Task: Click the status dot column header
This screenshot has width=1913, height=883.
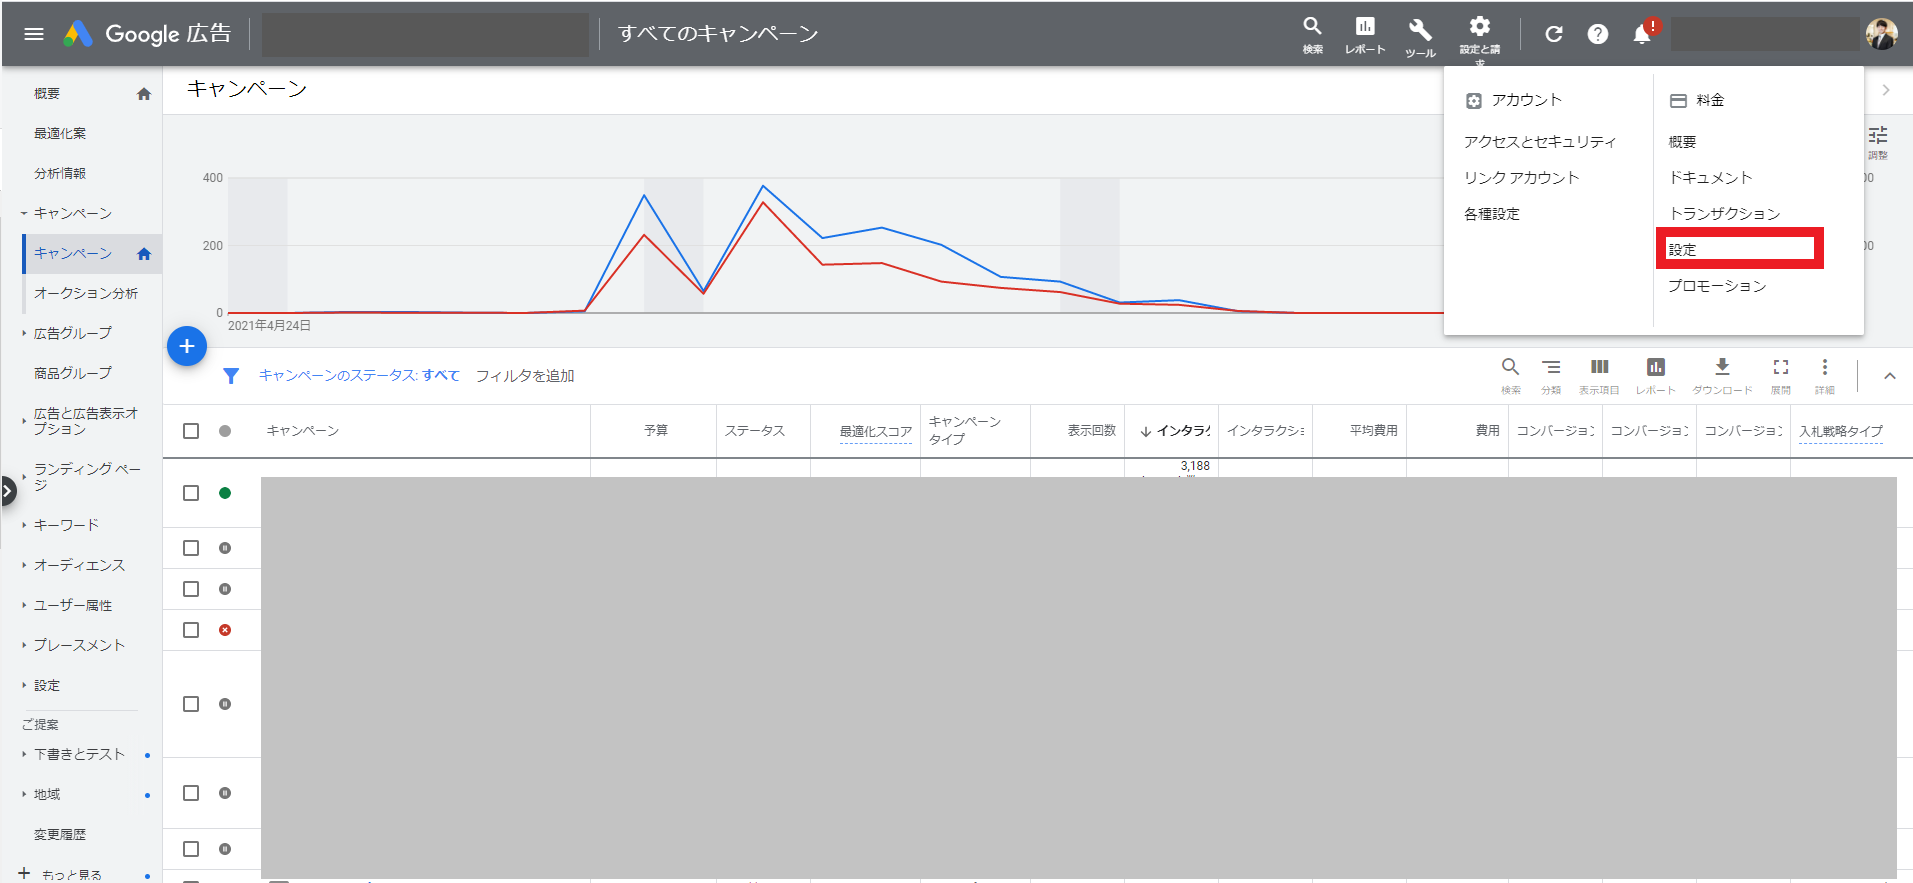Action: (x=225, y=431)
